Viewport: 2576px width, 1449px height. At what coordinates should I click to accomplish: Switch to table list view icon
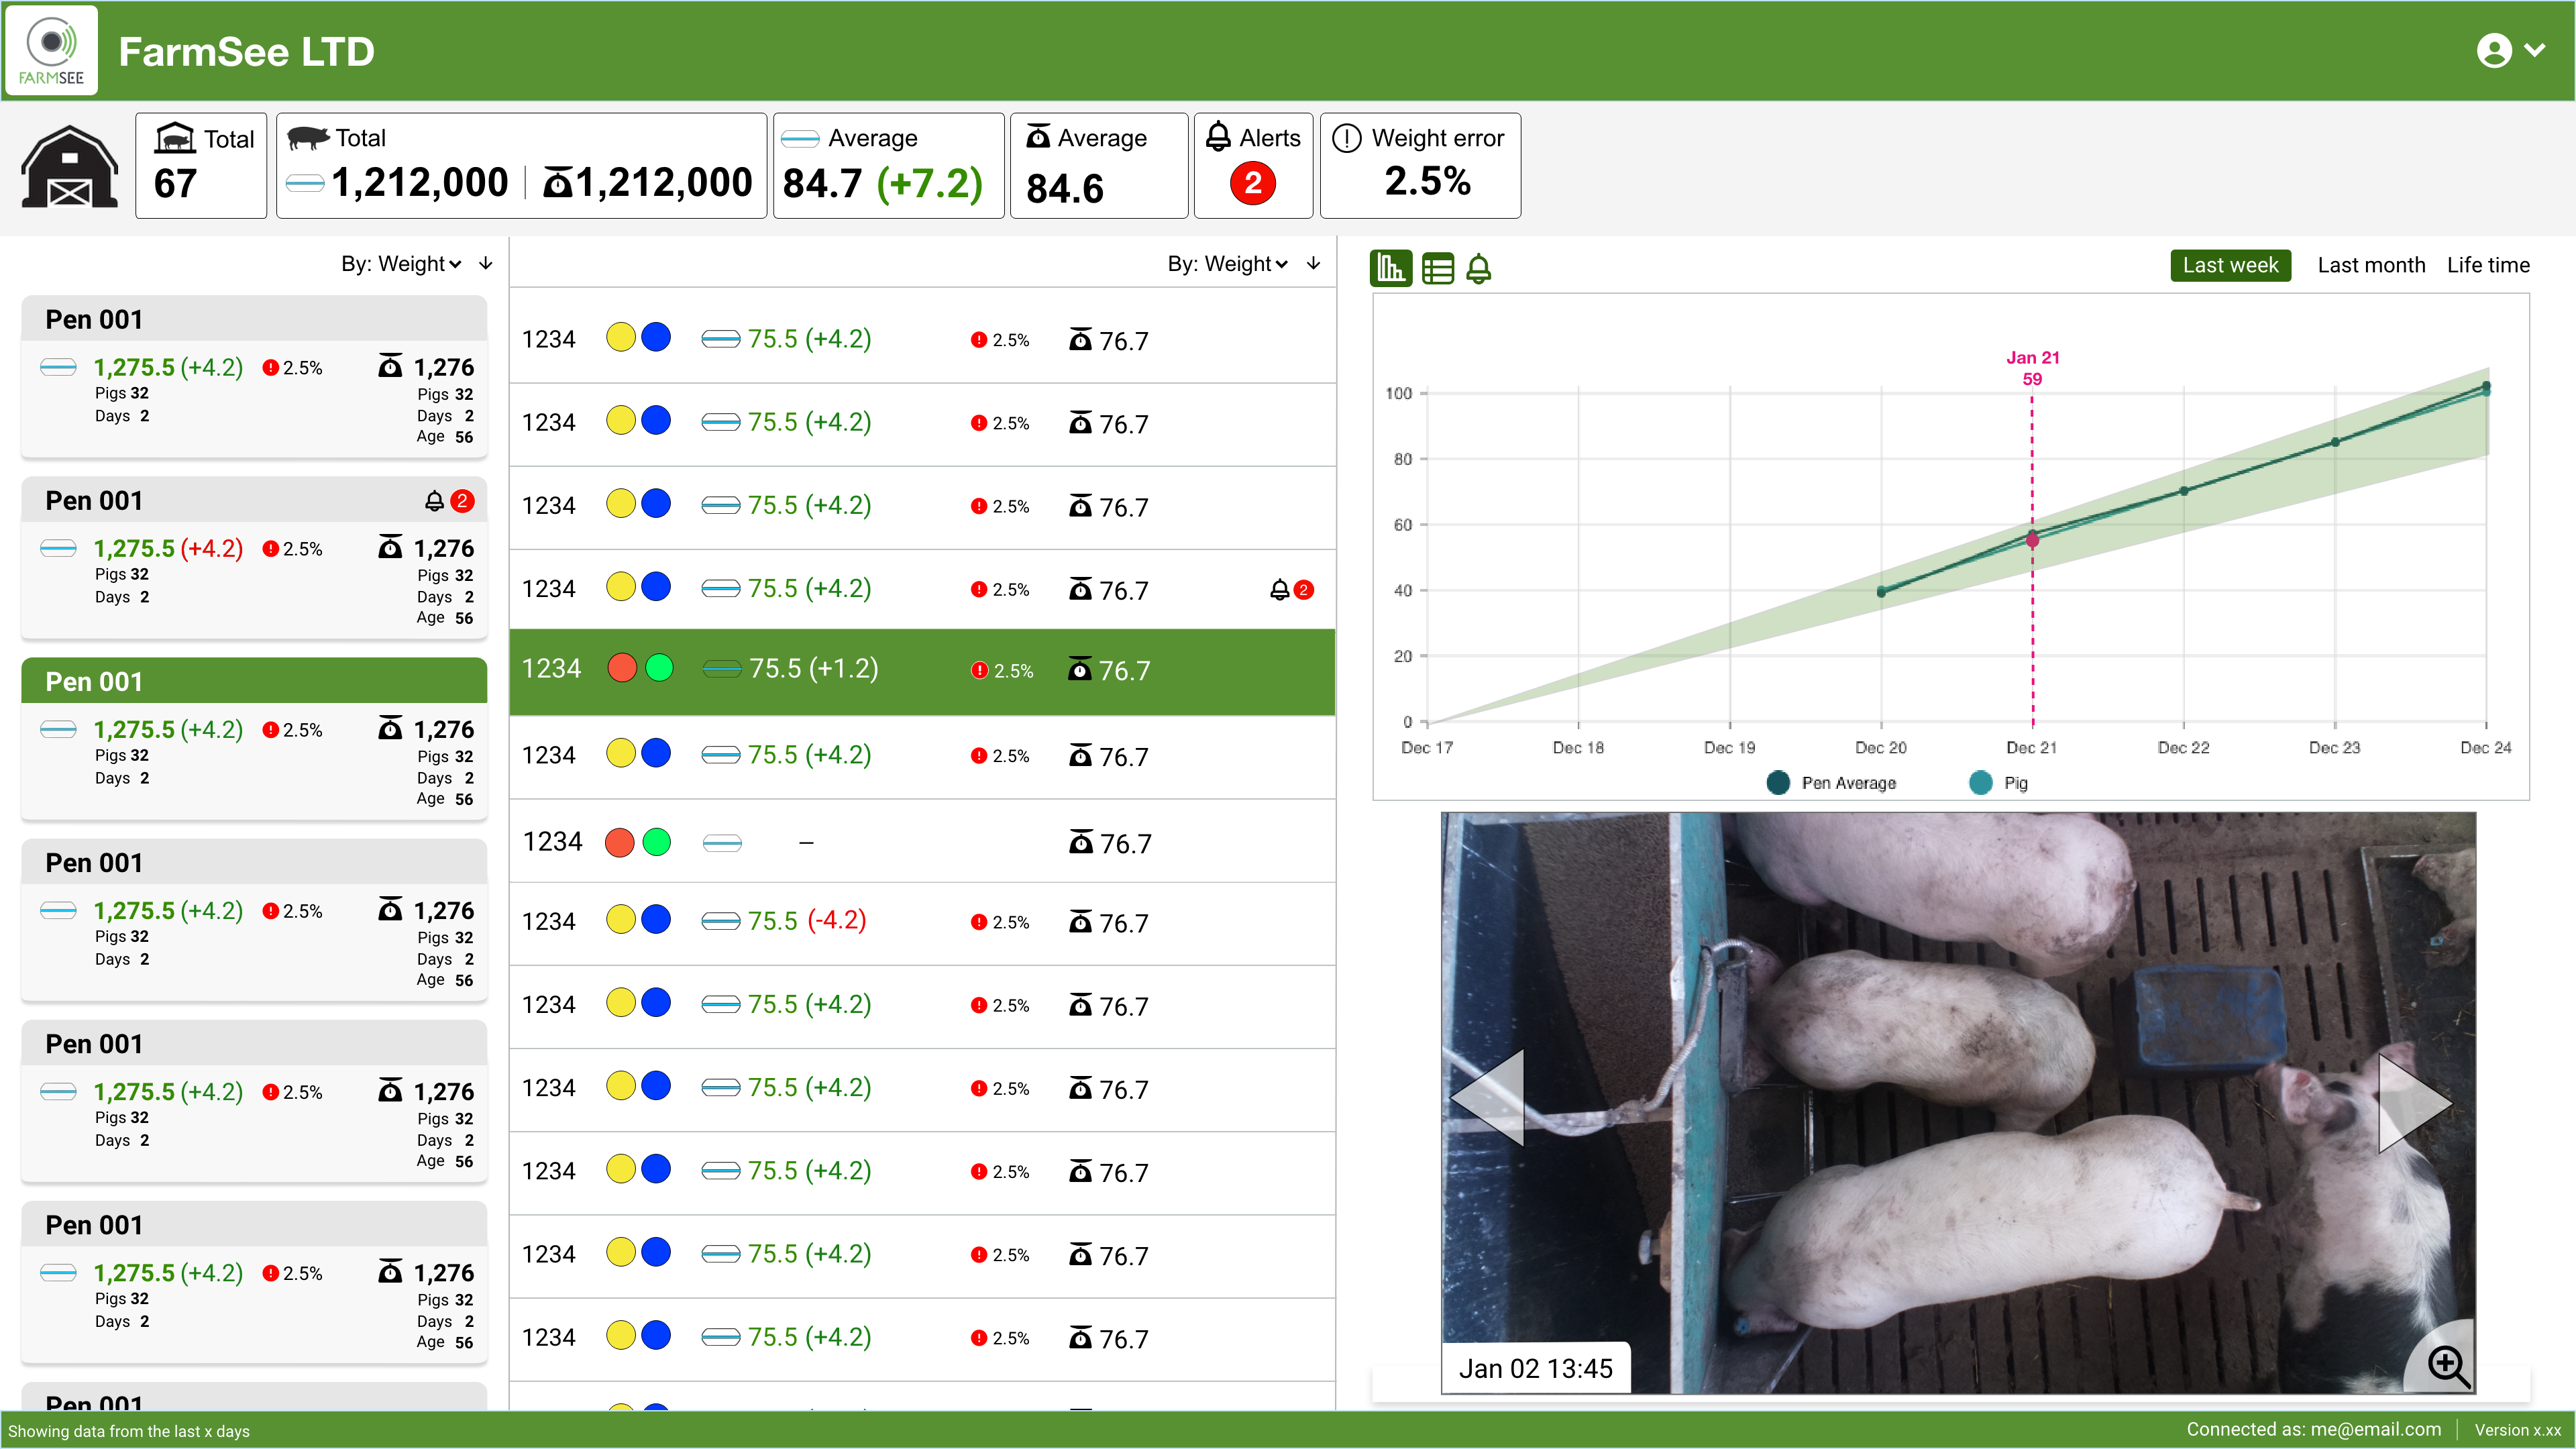tap(1438, 269)
